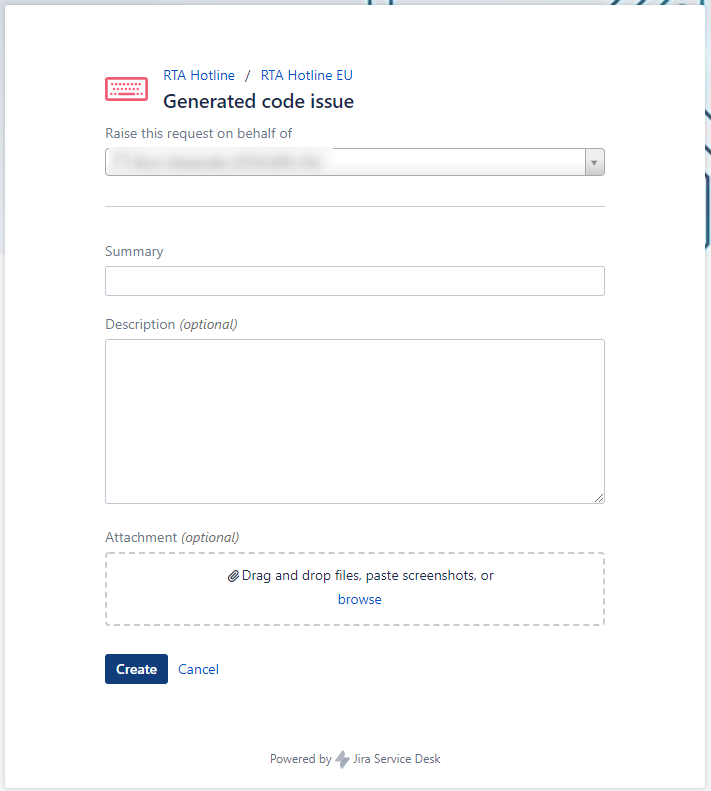Click the Raise this request on behalf of label
The height and width of the screenshot is (791, 711).
198,133
